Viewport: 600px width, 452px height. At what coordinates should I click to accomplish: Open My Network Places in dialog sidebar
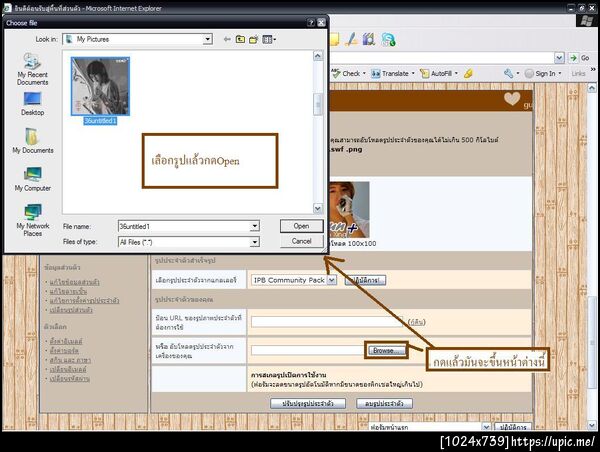(33, 220)
